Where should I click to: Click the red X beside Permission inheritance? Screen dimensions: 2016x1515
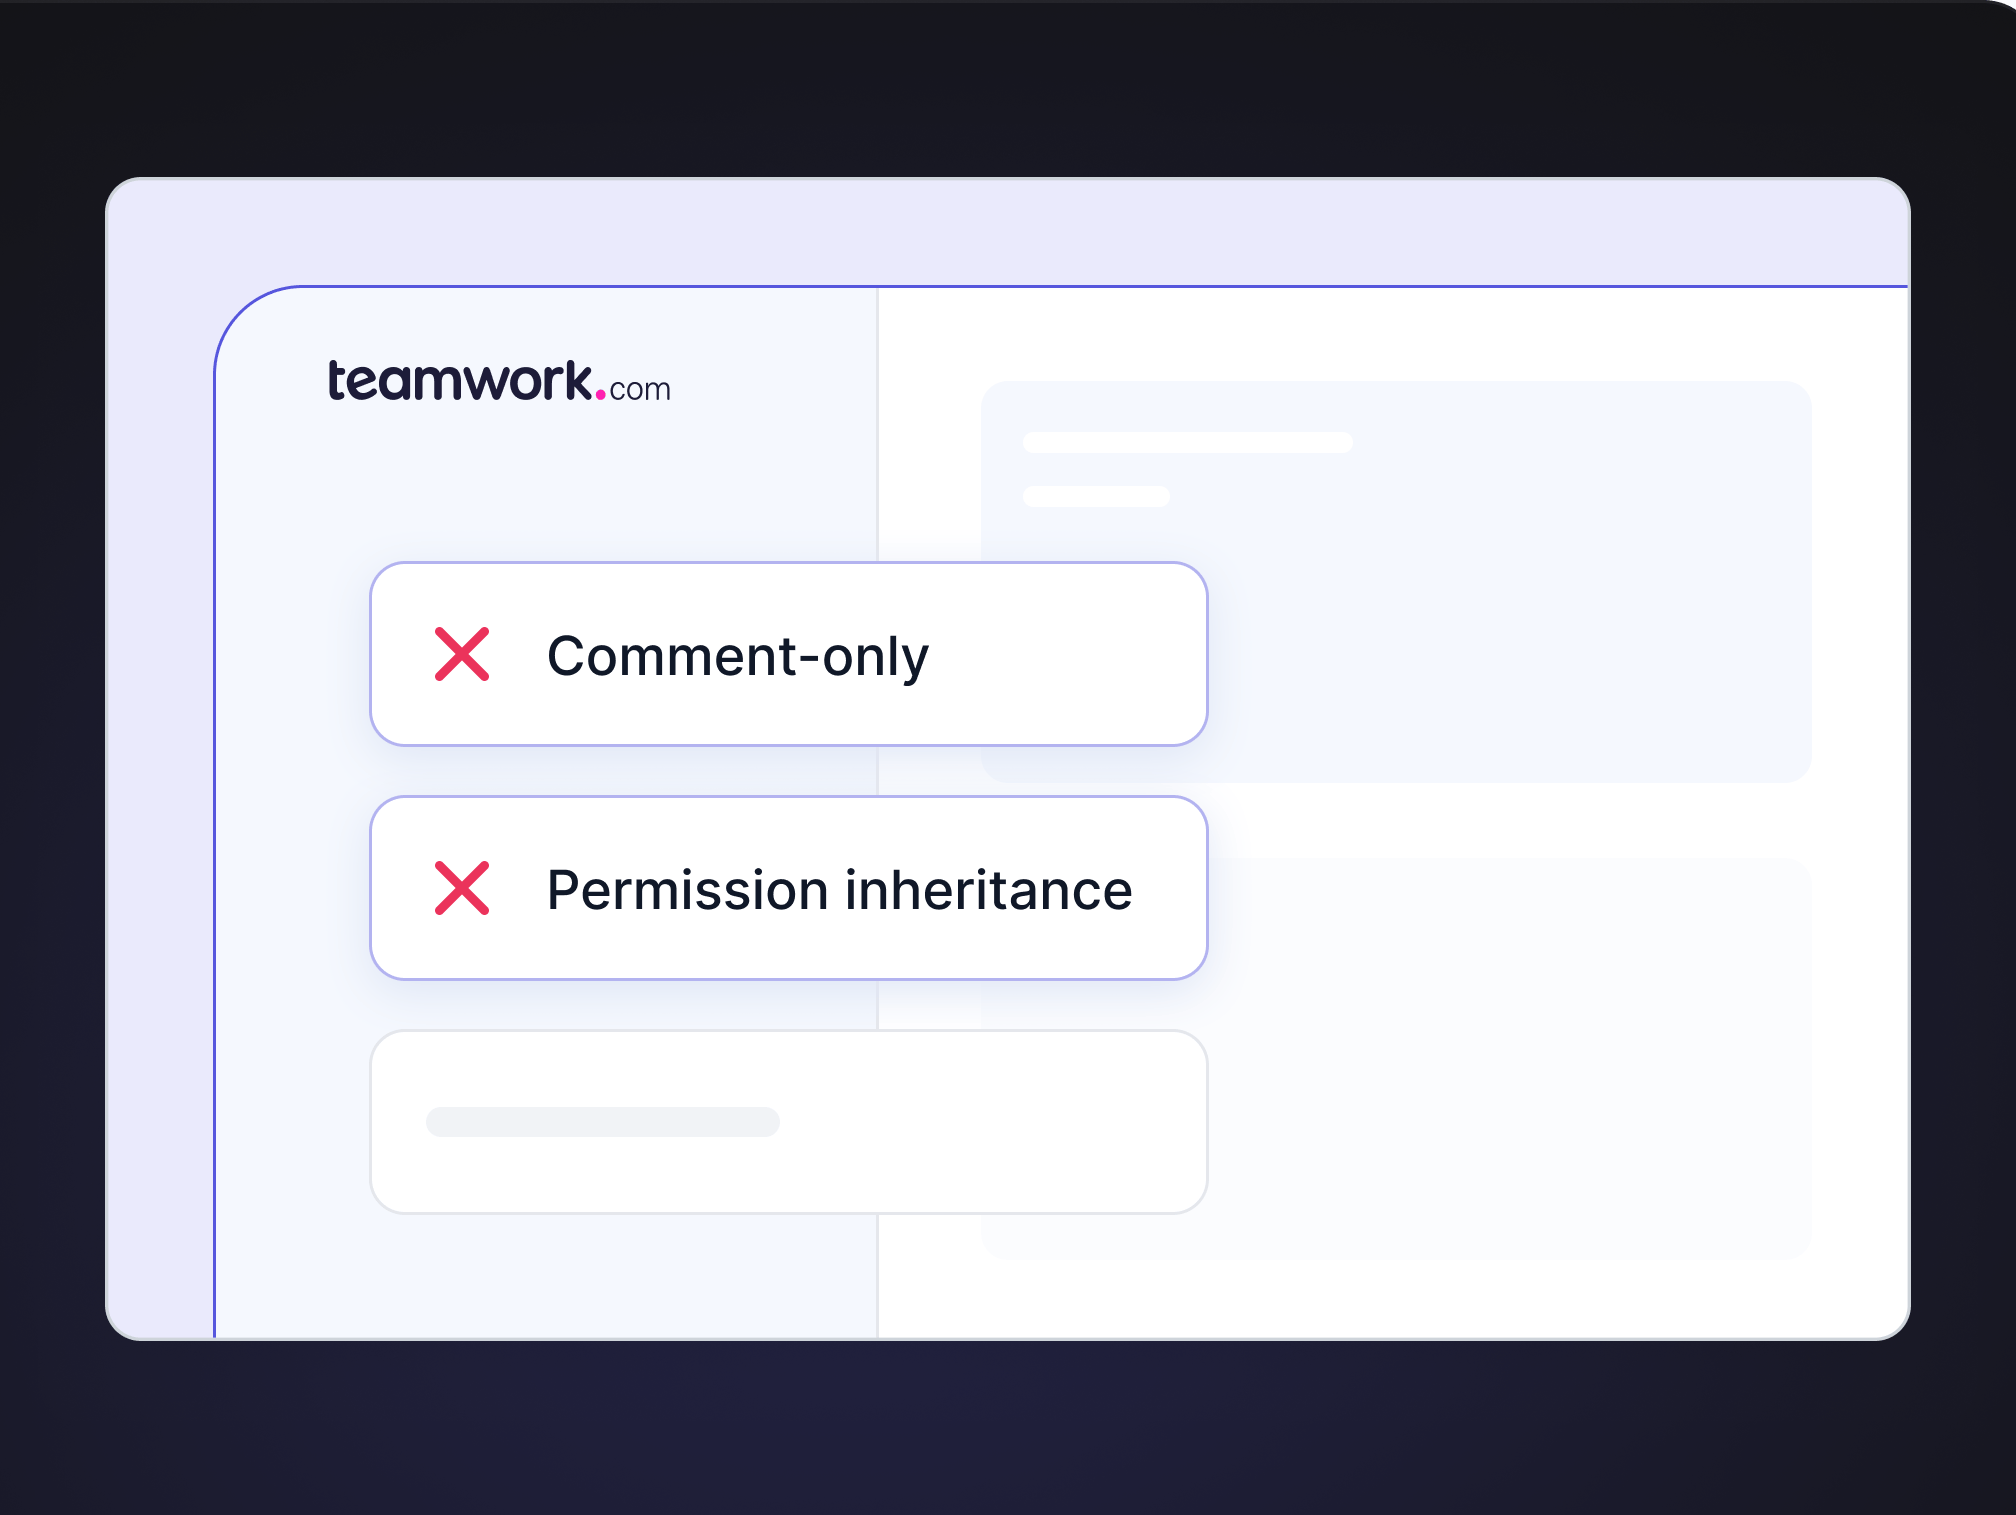[x=462, y=888]
